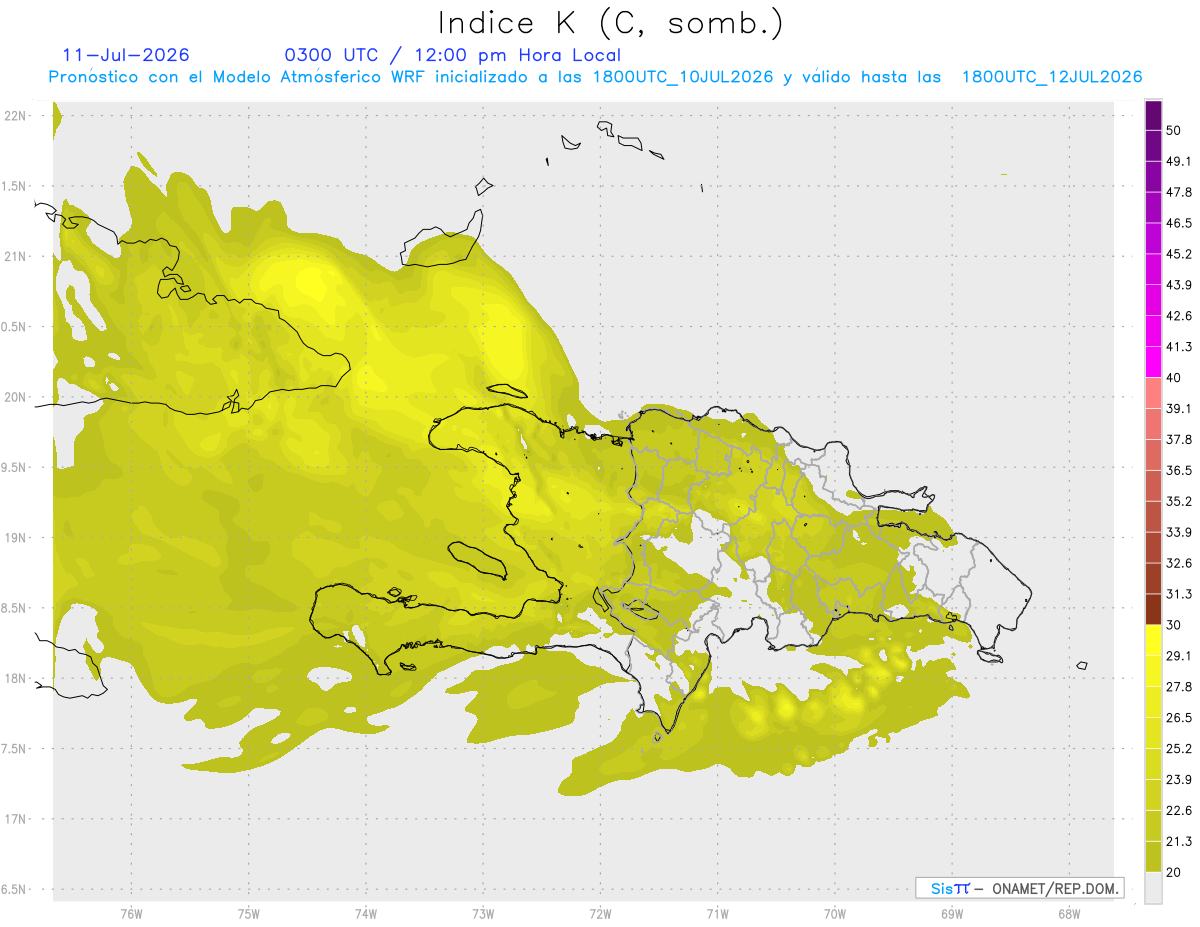Click the "20N" latitude label
The image size is (1200, 927).
click(17, 397)
